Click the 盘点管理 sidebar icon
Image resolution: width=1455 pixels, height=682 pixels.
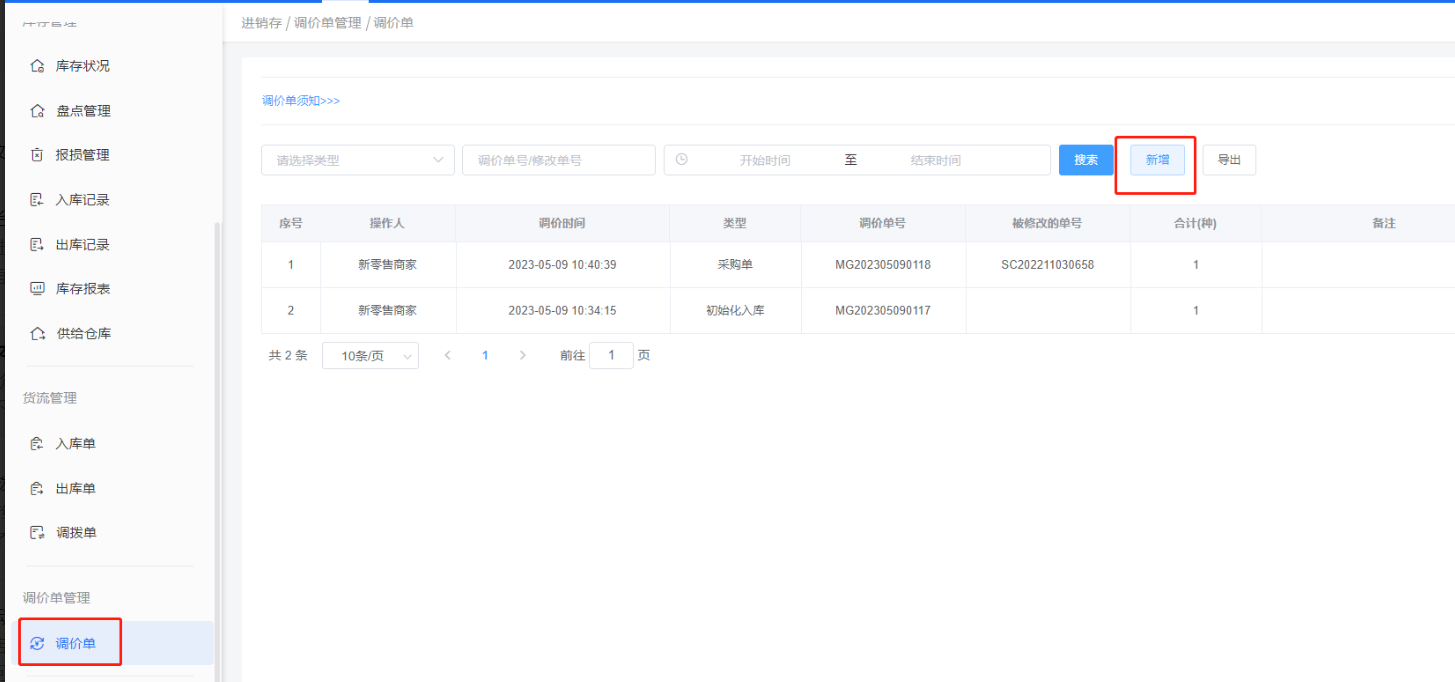[x=37, y=111]
